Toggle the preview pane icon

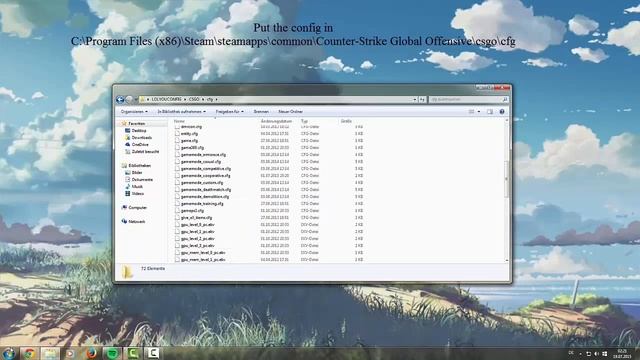490,111
